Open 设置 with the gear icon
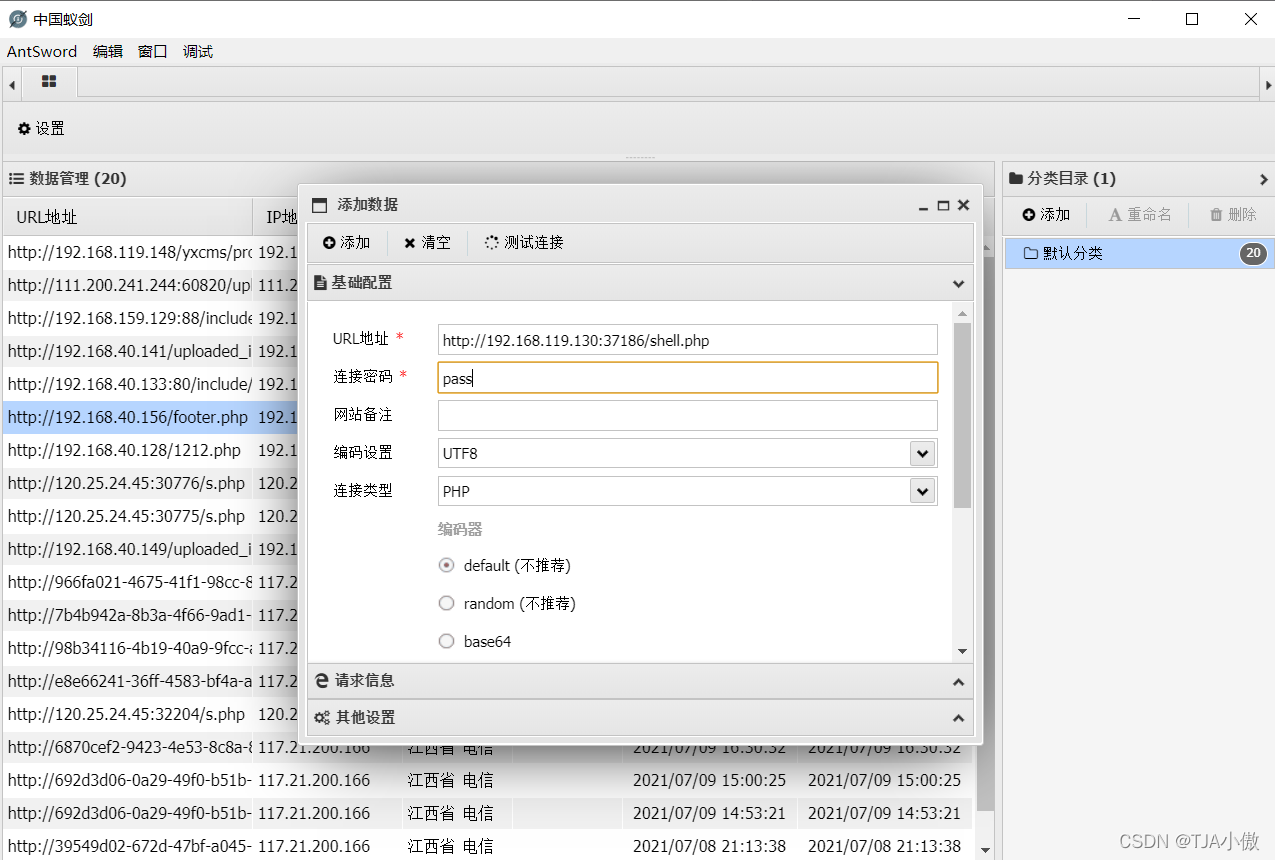The width and height of the screenshot is (1275, 860). click(41, 128)
